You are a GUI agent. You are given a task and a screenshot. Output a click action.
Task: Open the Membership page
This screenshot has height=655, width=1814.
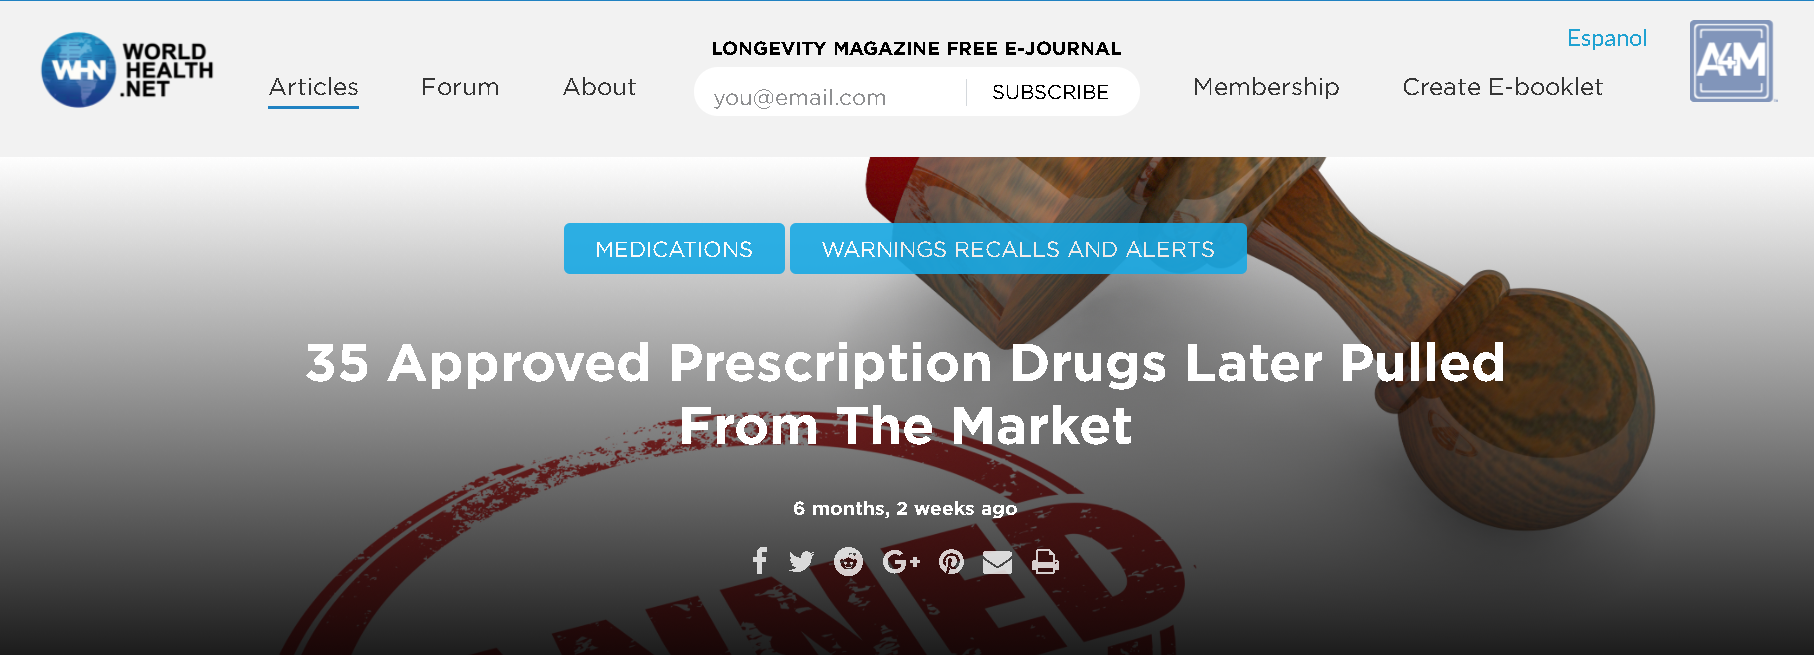[1266, 87]
